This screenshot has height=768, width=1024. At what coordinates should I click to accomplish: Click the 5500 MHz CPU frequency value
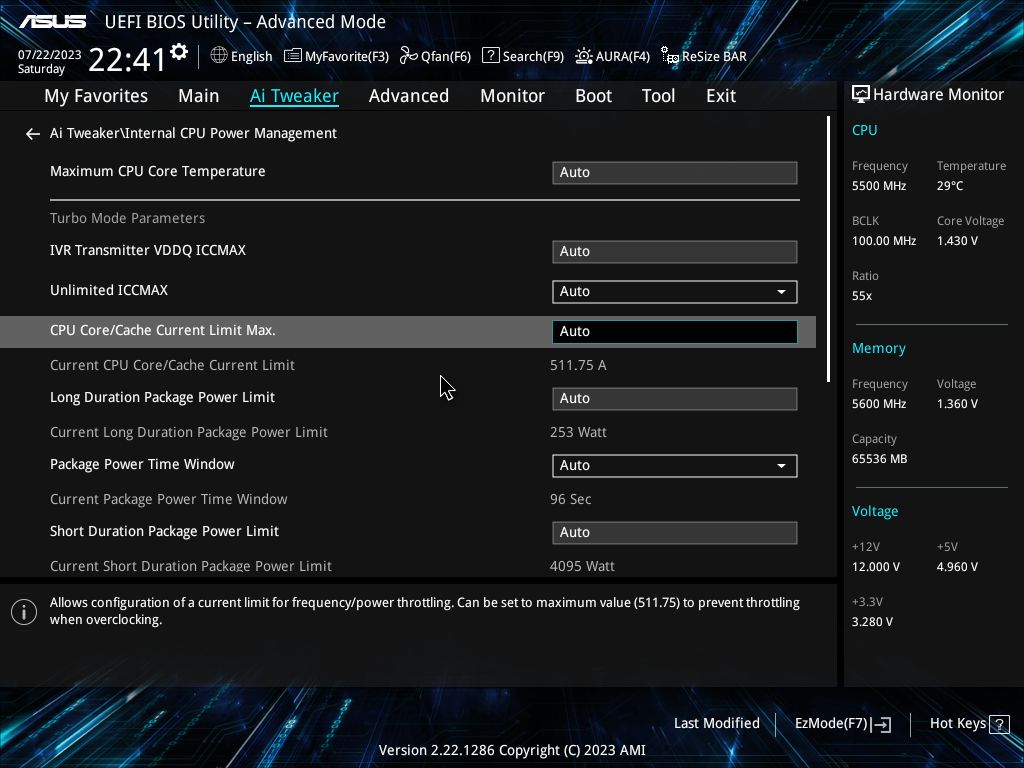click(879, 186)
